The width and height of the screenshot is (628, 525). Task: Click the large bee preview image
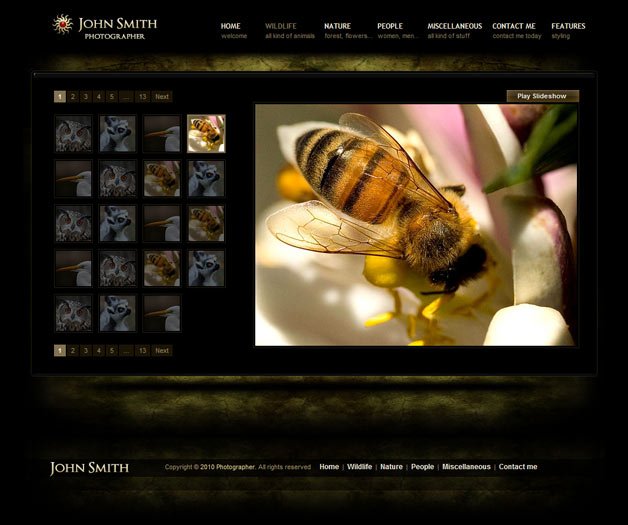[416, 225]
